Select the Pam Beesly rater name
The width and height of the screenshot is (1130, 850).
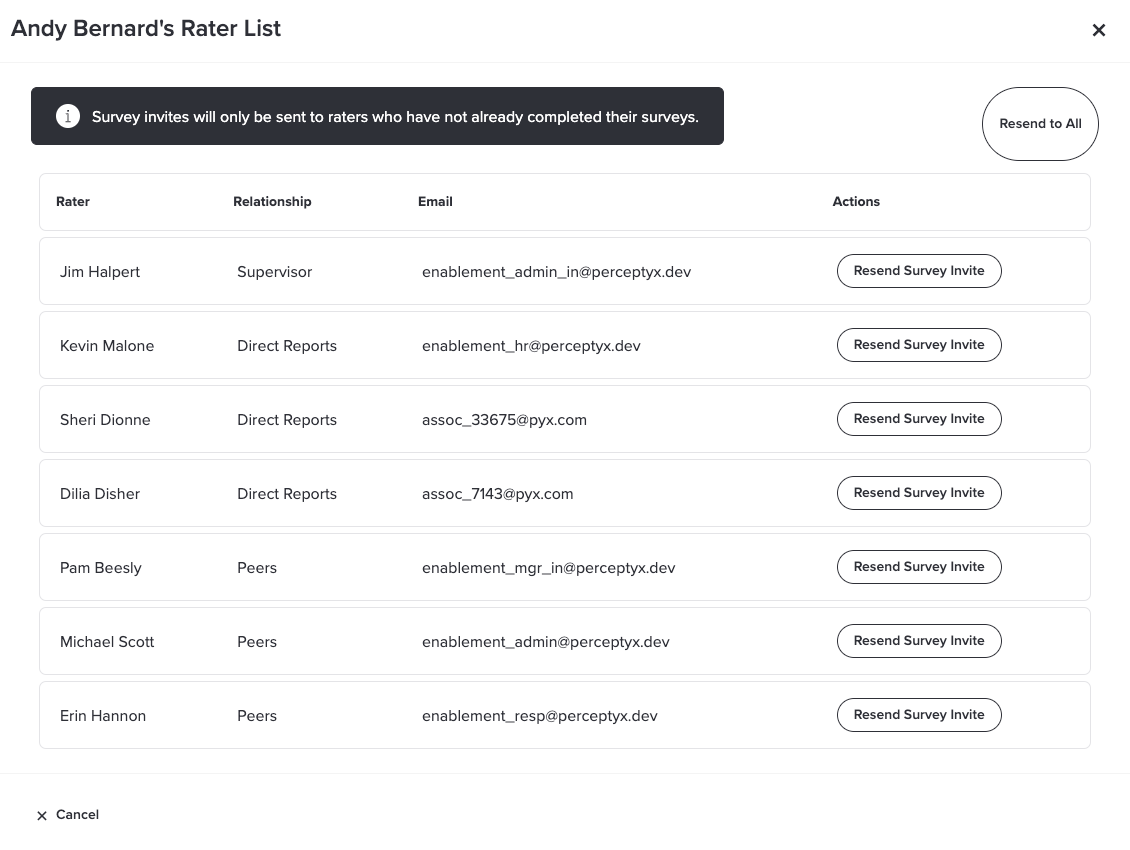(101, 568)
